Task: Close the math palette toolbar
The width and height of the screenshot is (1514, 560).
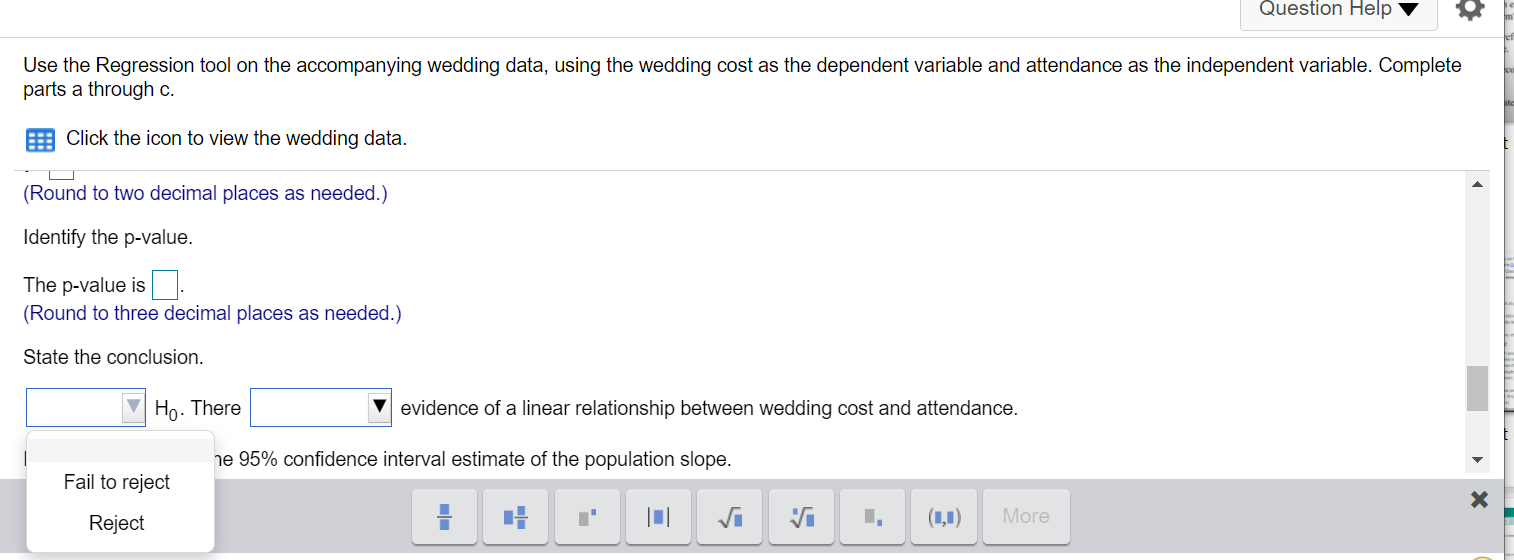Action: (1479, 500)
